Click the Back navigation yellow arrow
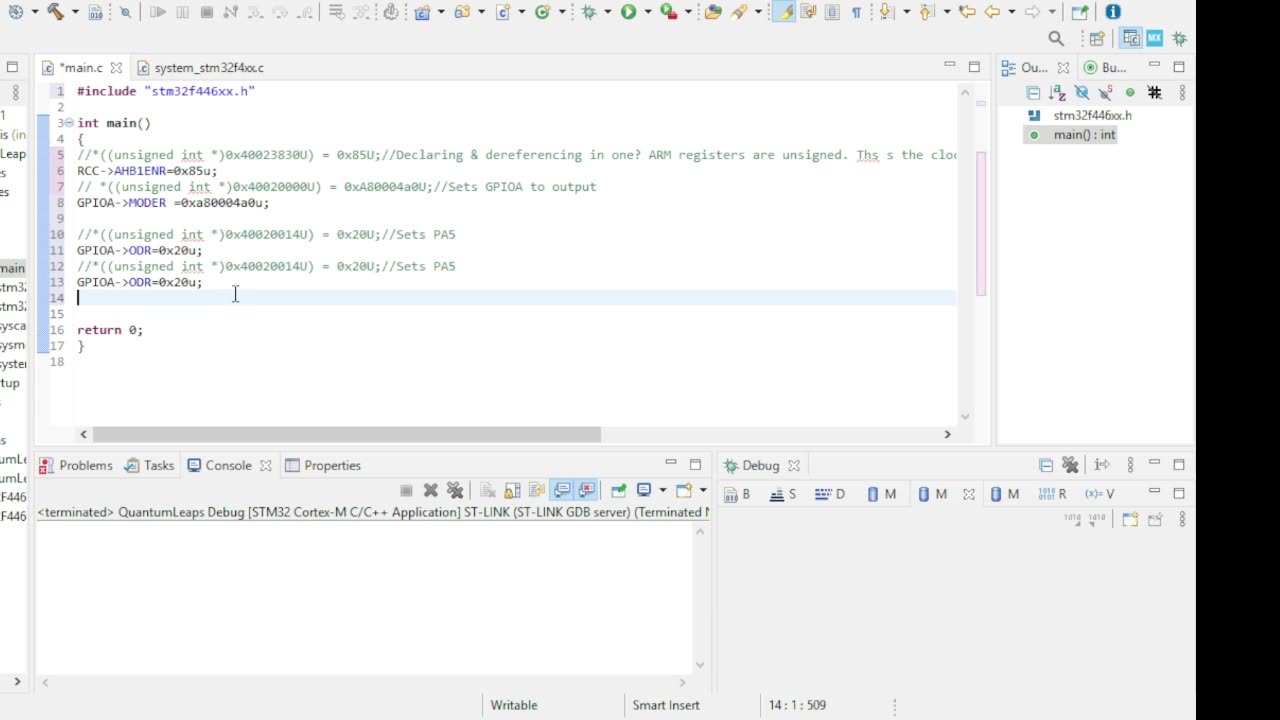This screenshot has height=720, width=1280. point(992,12)
